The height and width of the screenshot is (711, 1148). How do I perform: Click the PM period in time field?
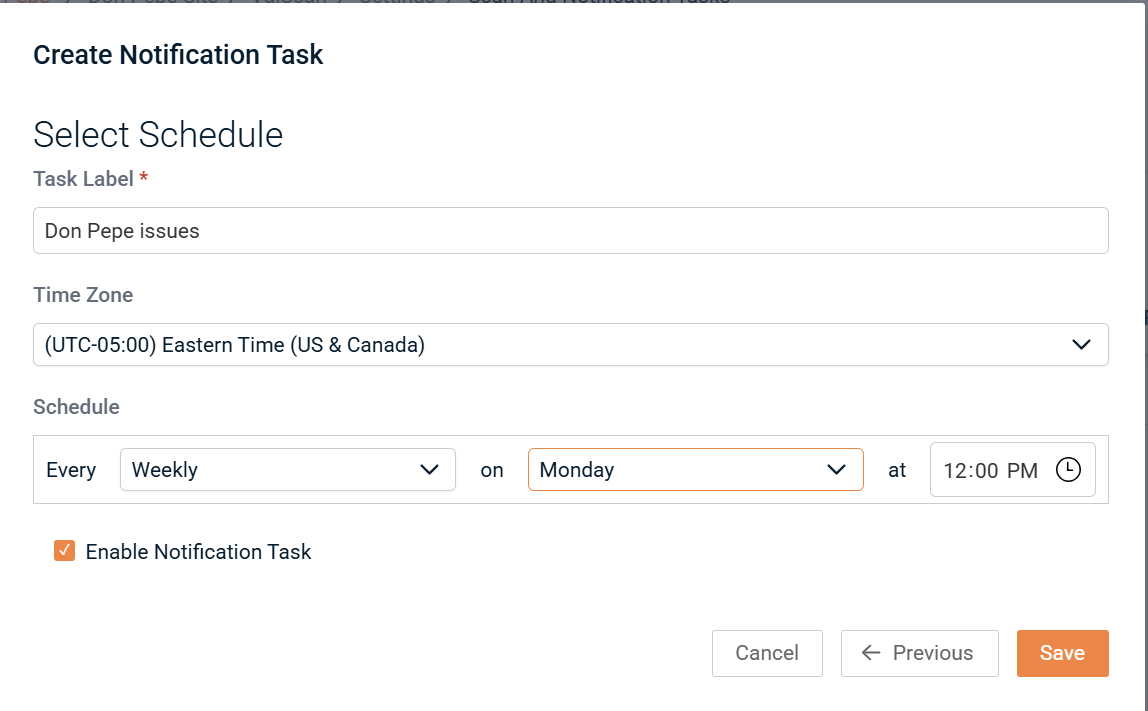1022,471
